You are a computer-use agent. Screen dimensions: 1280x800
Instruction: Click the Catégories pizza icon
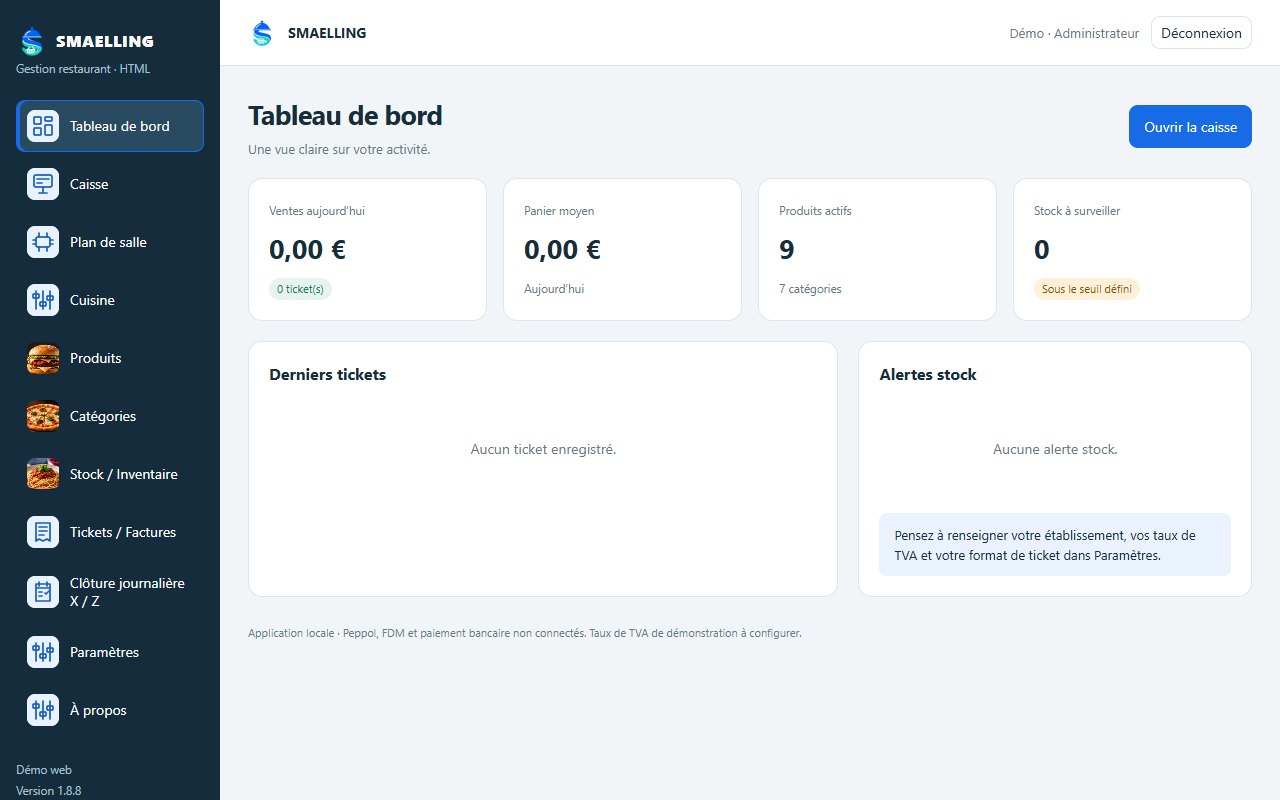click(43, 416)
